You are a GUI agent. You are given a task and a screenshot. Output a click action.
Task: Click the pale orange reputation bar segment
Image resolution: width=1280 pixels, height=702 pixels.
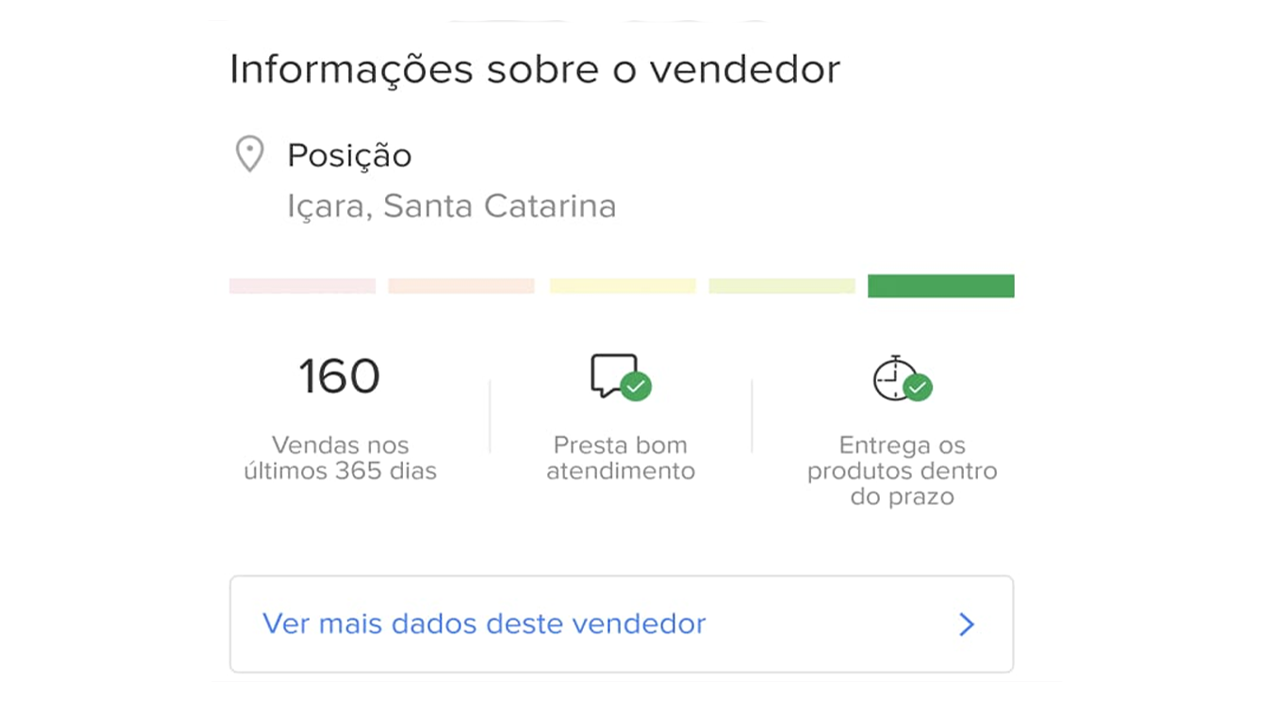click(461, 286)
